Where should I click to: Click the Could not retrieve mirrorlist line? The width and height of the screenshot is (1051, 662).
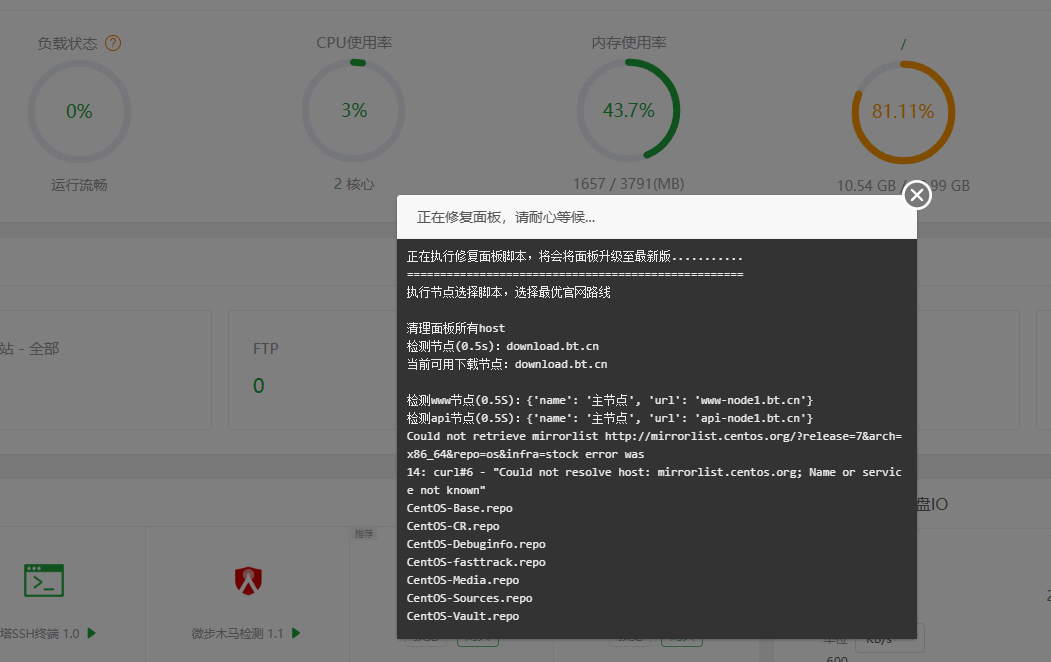[x=654, y=445]
